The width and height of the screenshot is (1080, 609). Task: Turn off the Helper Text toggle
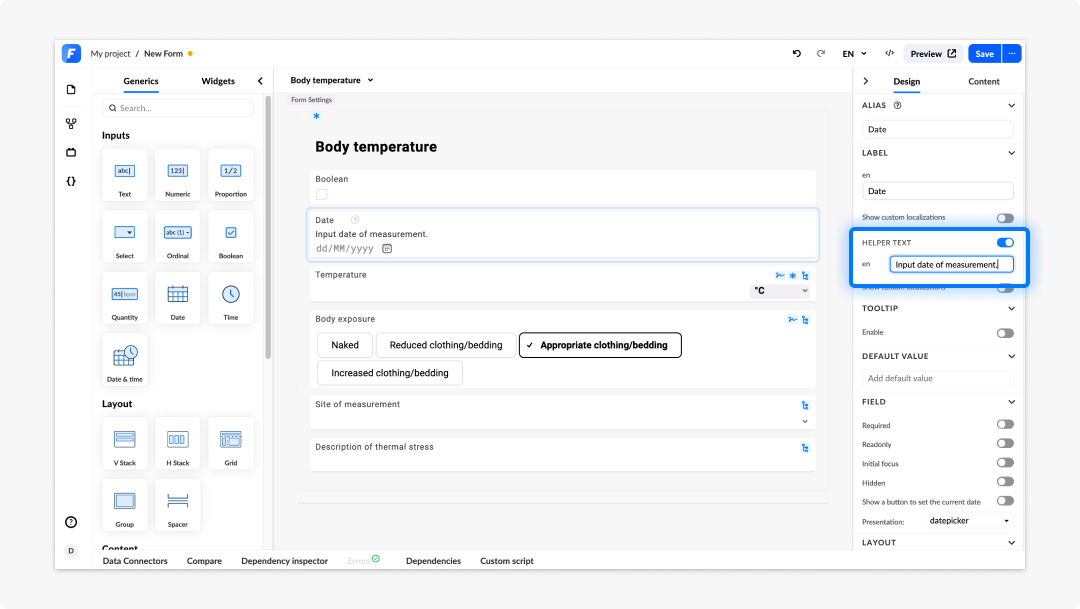pyautogui.click(x=1005, y=242)
